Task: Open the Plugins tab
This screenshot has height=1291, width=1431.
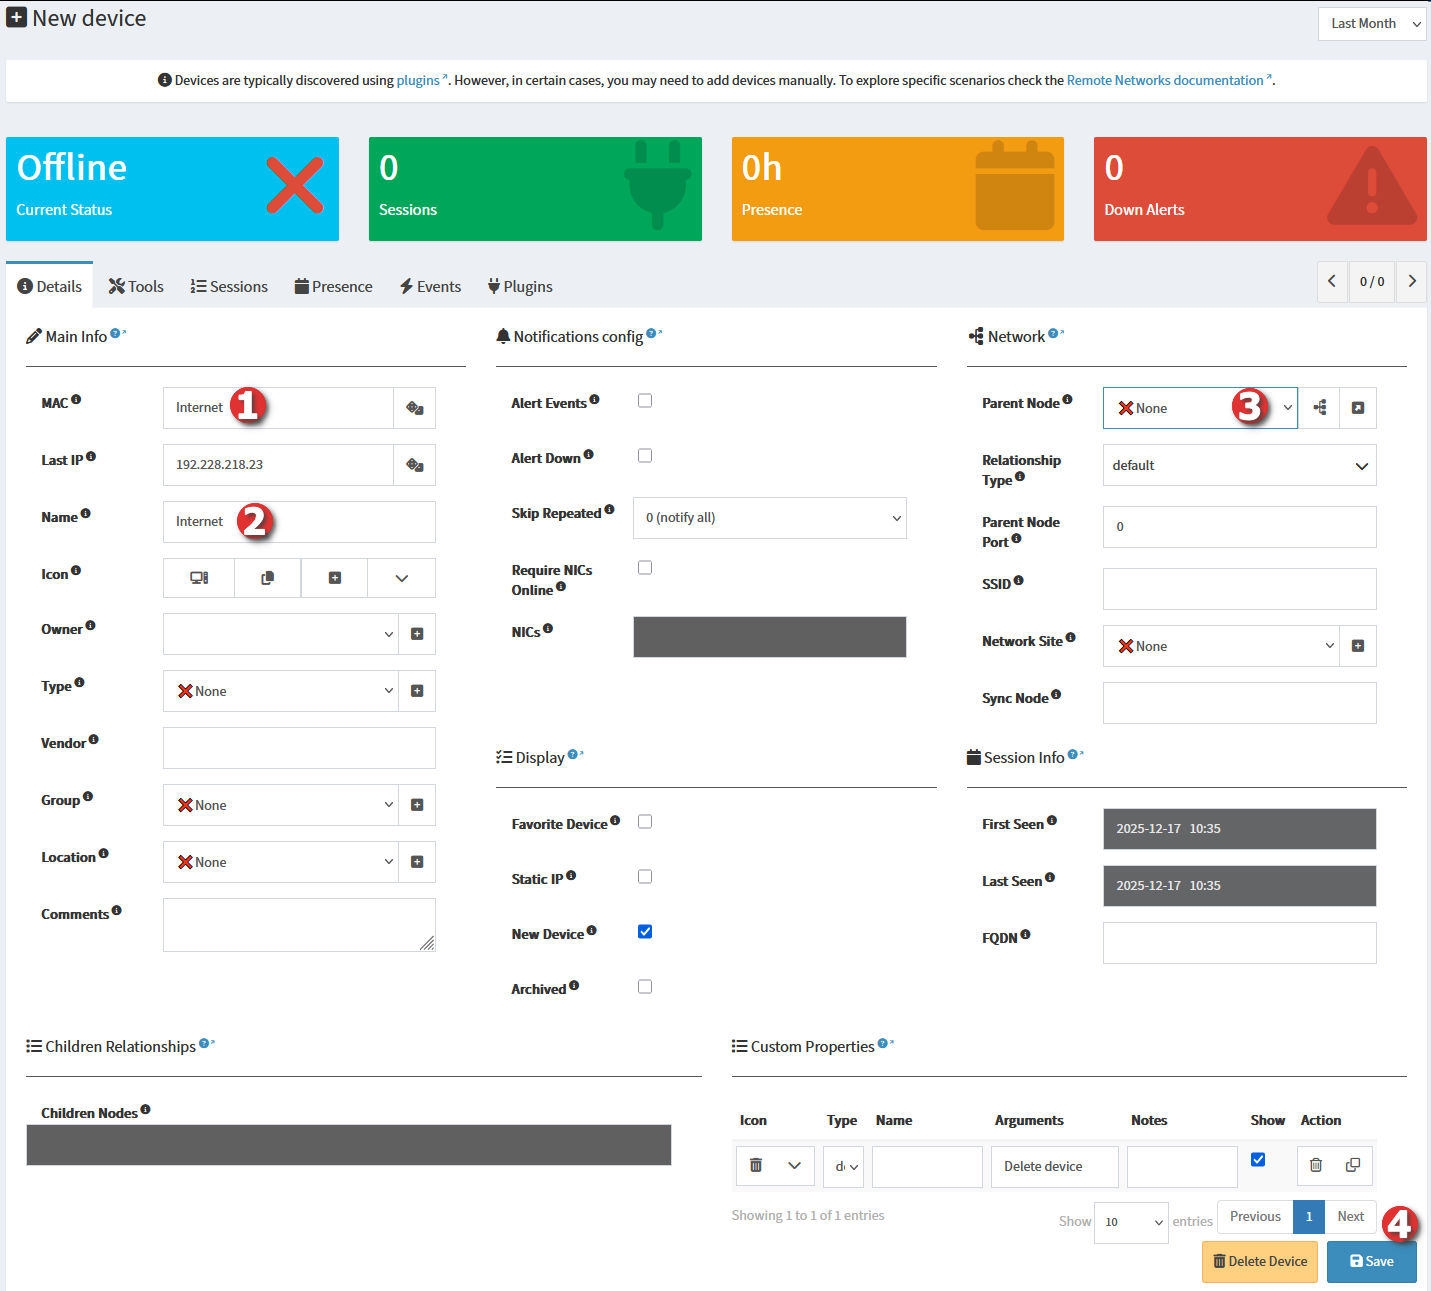Action: click(520, 287)
